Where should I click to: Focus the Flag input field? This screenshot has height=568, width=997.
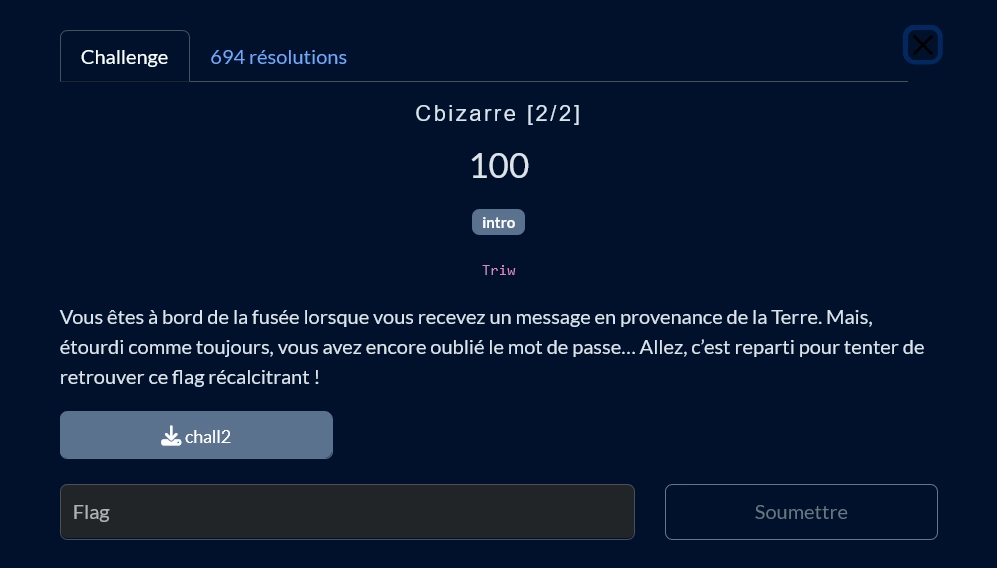(347, 512)
